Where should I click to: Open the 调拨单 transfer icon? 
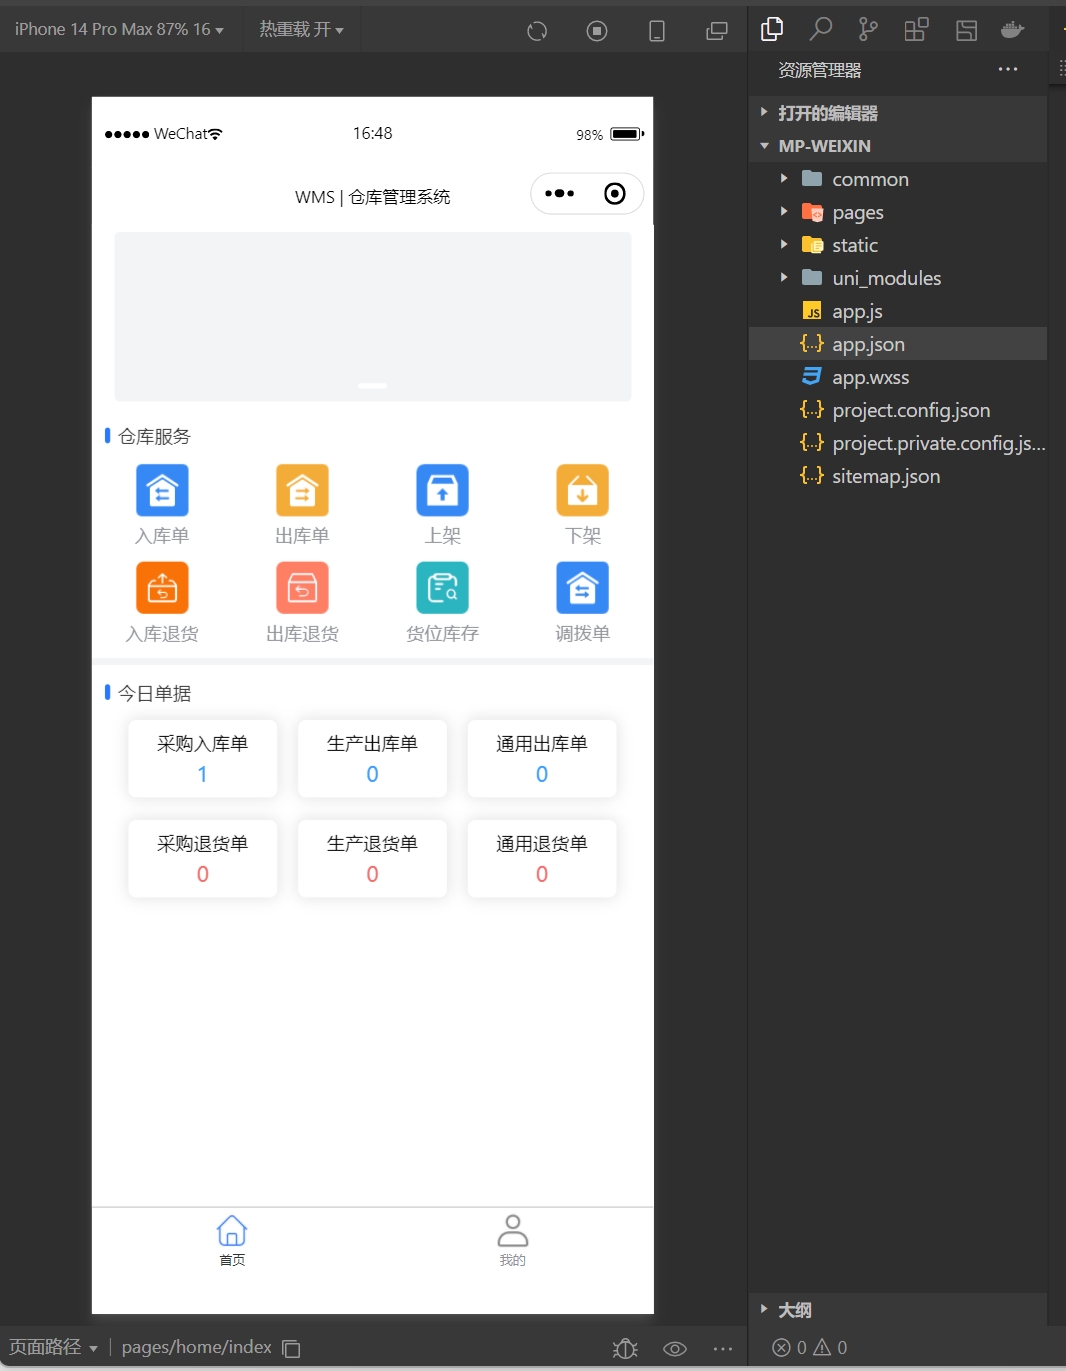pos(582,588)
